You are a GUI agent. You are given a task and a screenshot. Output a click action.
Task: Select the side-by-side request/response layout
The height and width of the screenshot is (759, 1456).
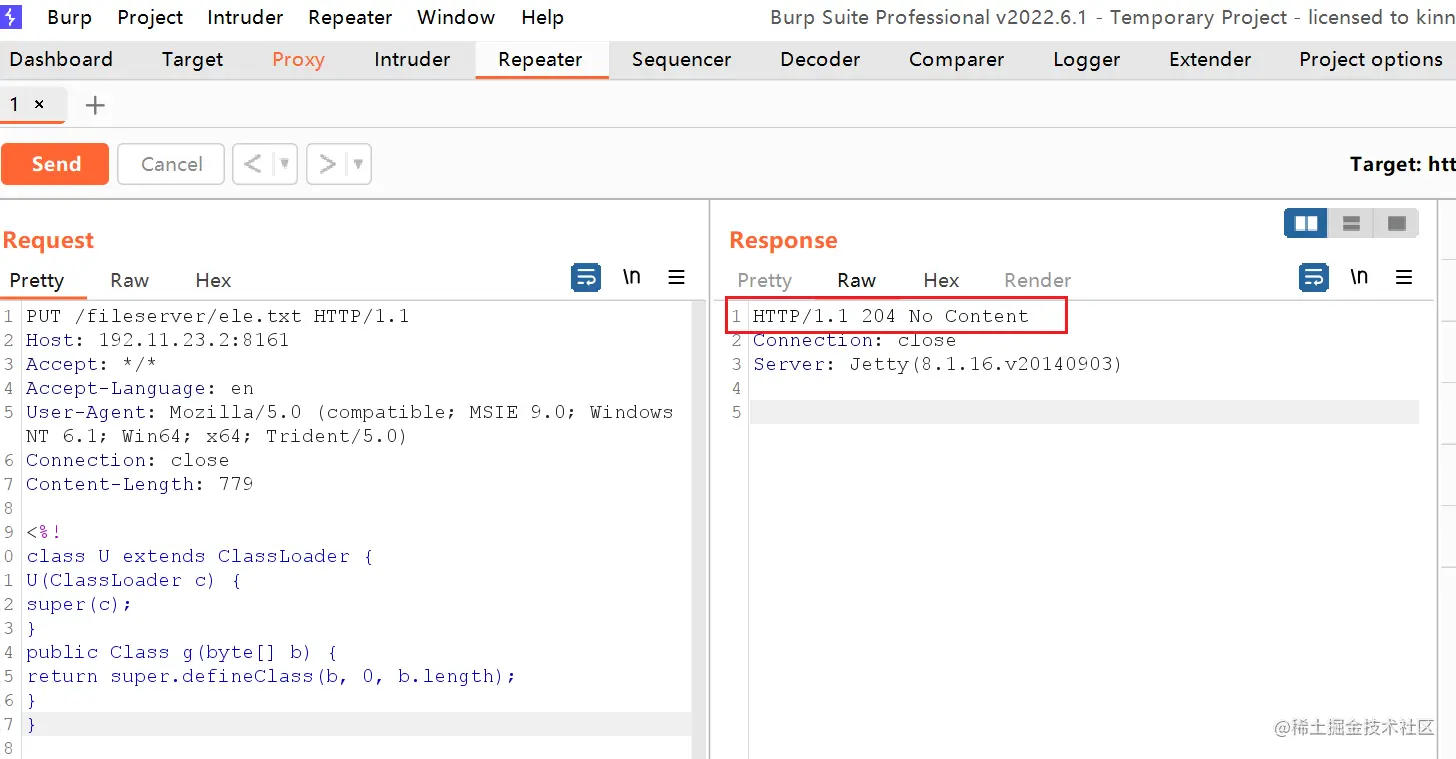(x=1306, y=223)
